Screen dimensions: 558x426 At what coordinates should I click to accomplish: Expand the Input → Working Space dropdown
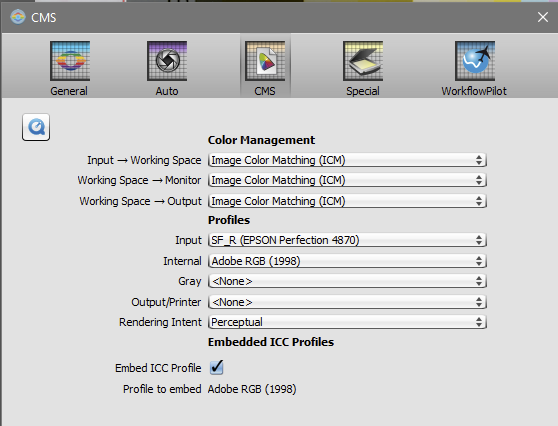[x=347, y=160]
